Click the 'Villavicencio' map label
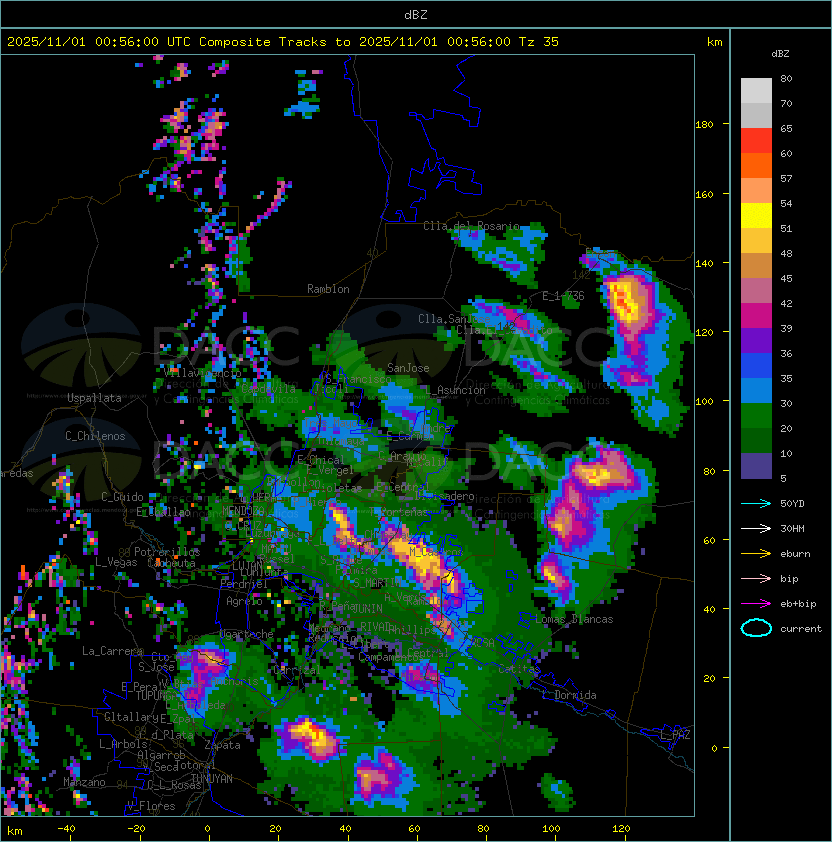832x842 pixels. [x=202, y=372]
